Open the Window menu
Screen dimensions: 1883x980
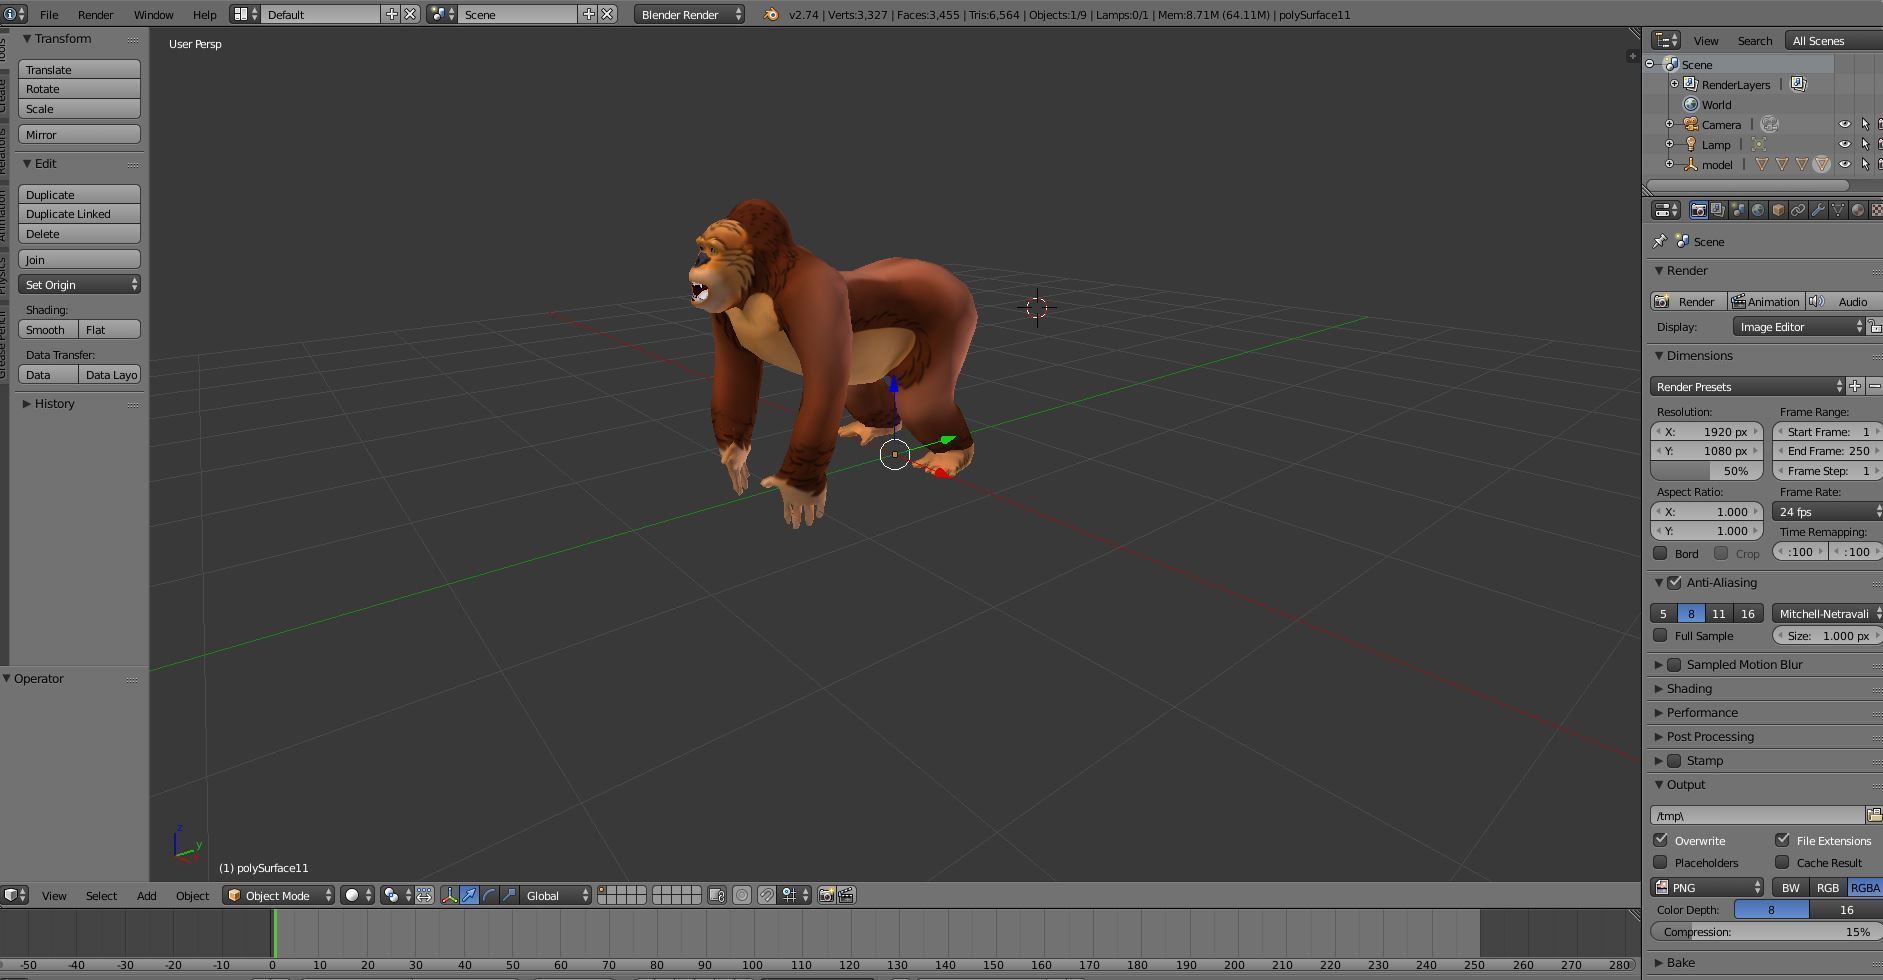[x=153, y=14]
